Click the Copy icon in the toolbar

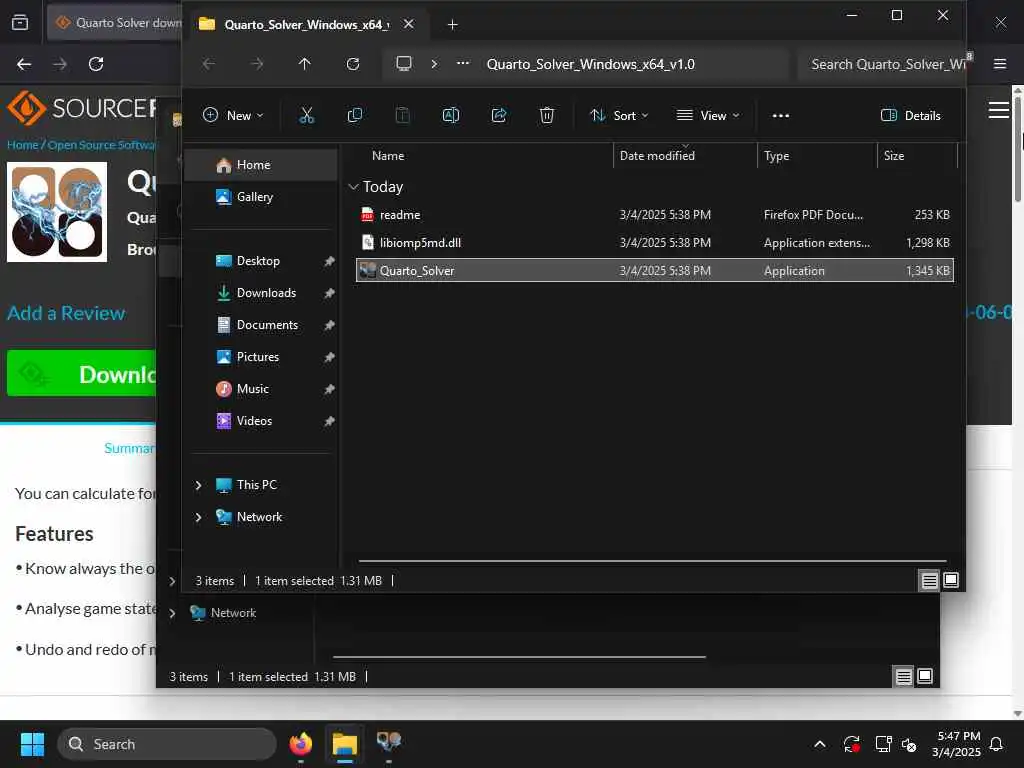(x=355, y=116)
